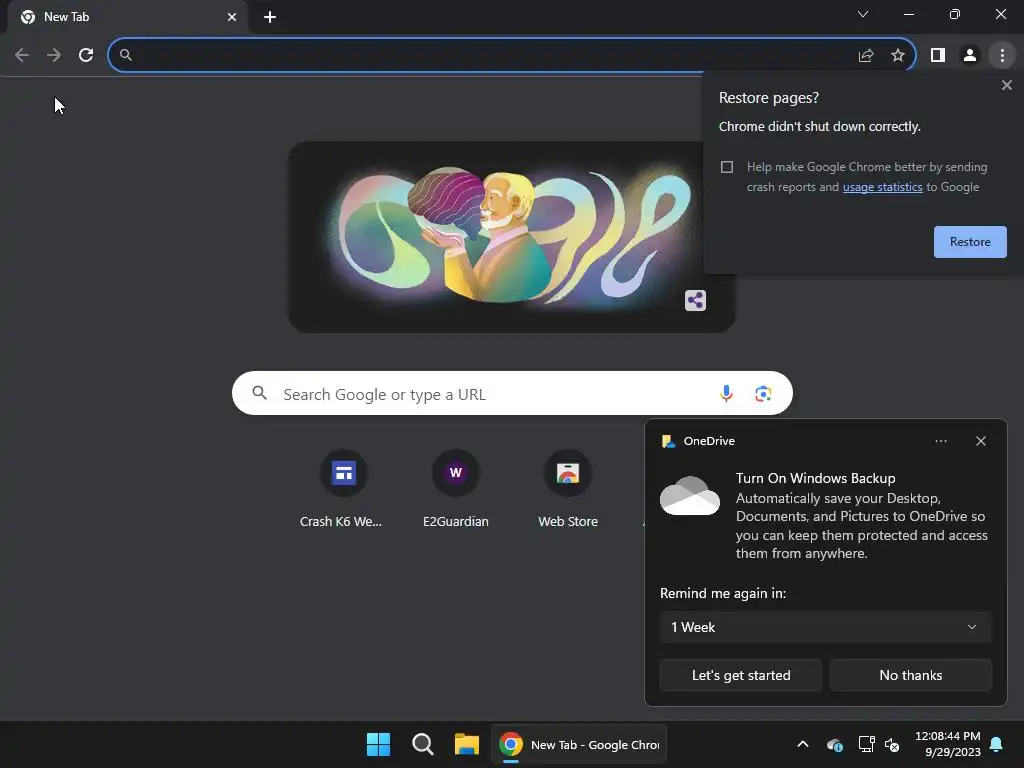Open the Windows Start menu
This screenshot has height=768, width=1024.
[378, 744]
